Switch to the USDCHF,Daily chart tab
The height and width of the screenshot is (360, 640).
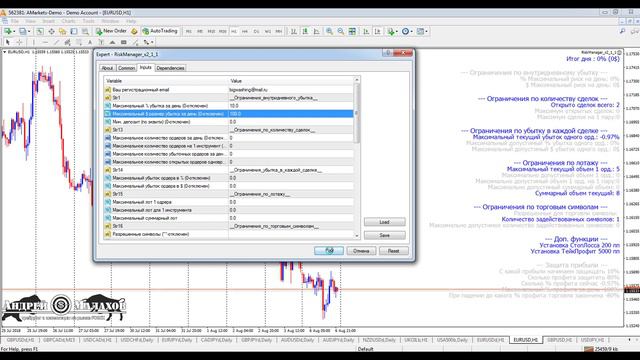click(137, 340)
